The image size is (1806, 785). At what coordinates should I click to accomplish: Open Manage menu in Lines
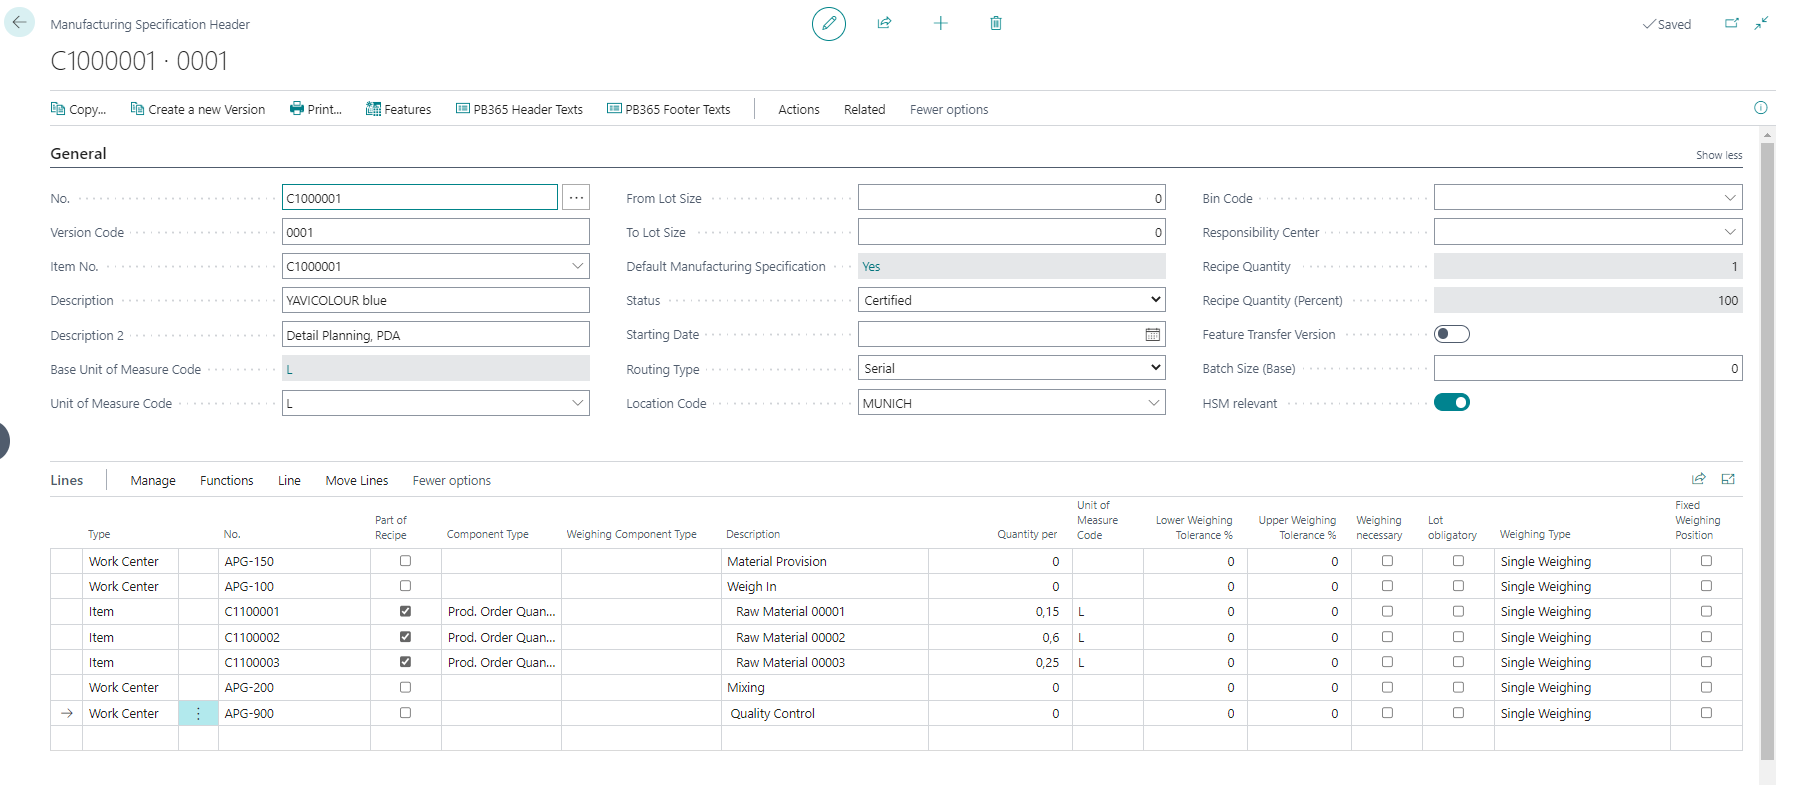click(153, 481)
